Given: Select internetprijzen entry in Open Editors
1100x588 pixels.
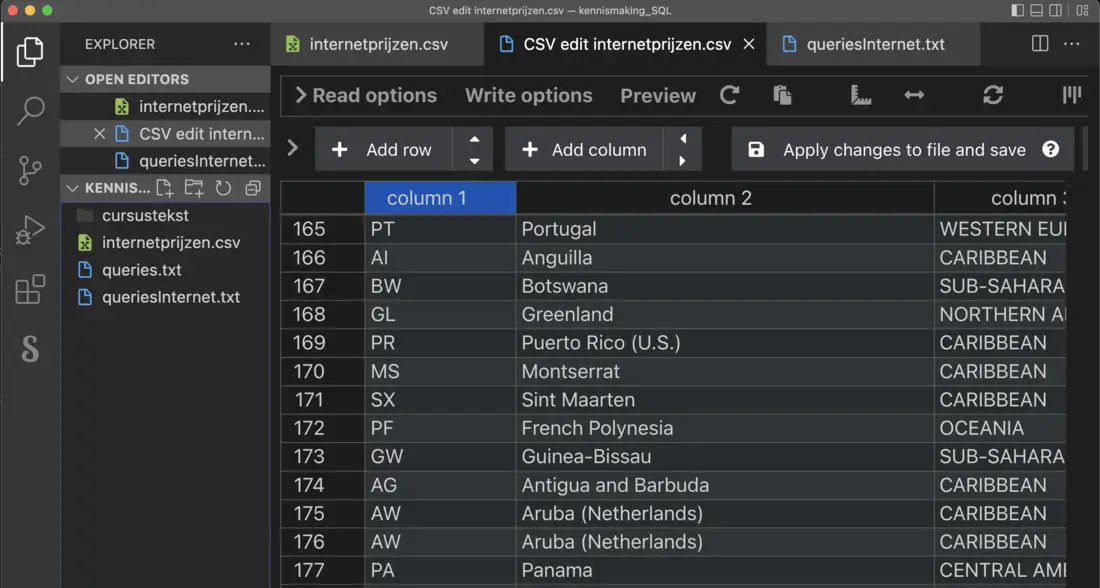Looking at the screenshot, I should (x=166, y=107).
